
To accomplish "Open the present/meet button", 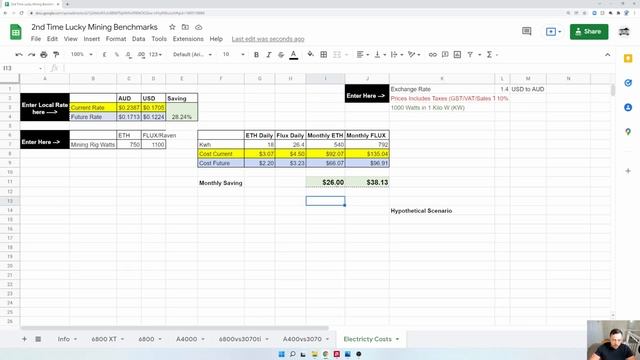I will pos(553,31).
